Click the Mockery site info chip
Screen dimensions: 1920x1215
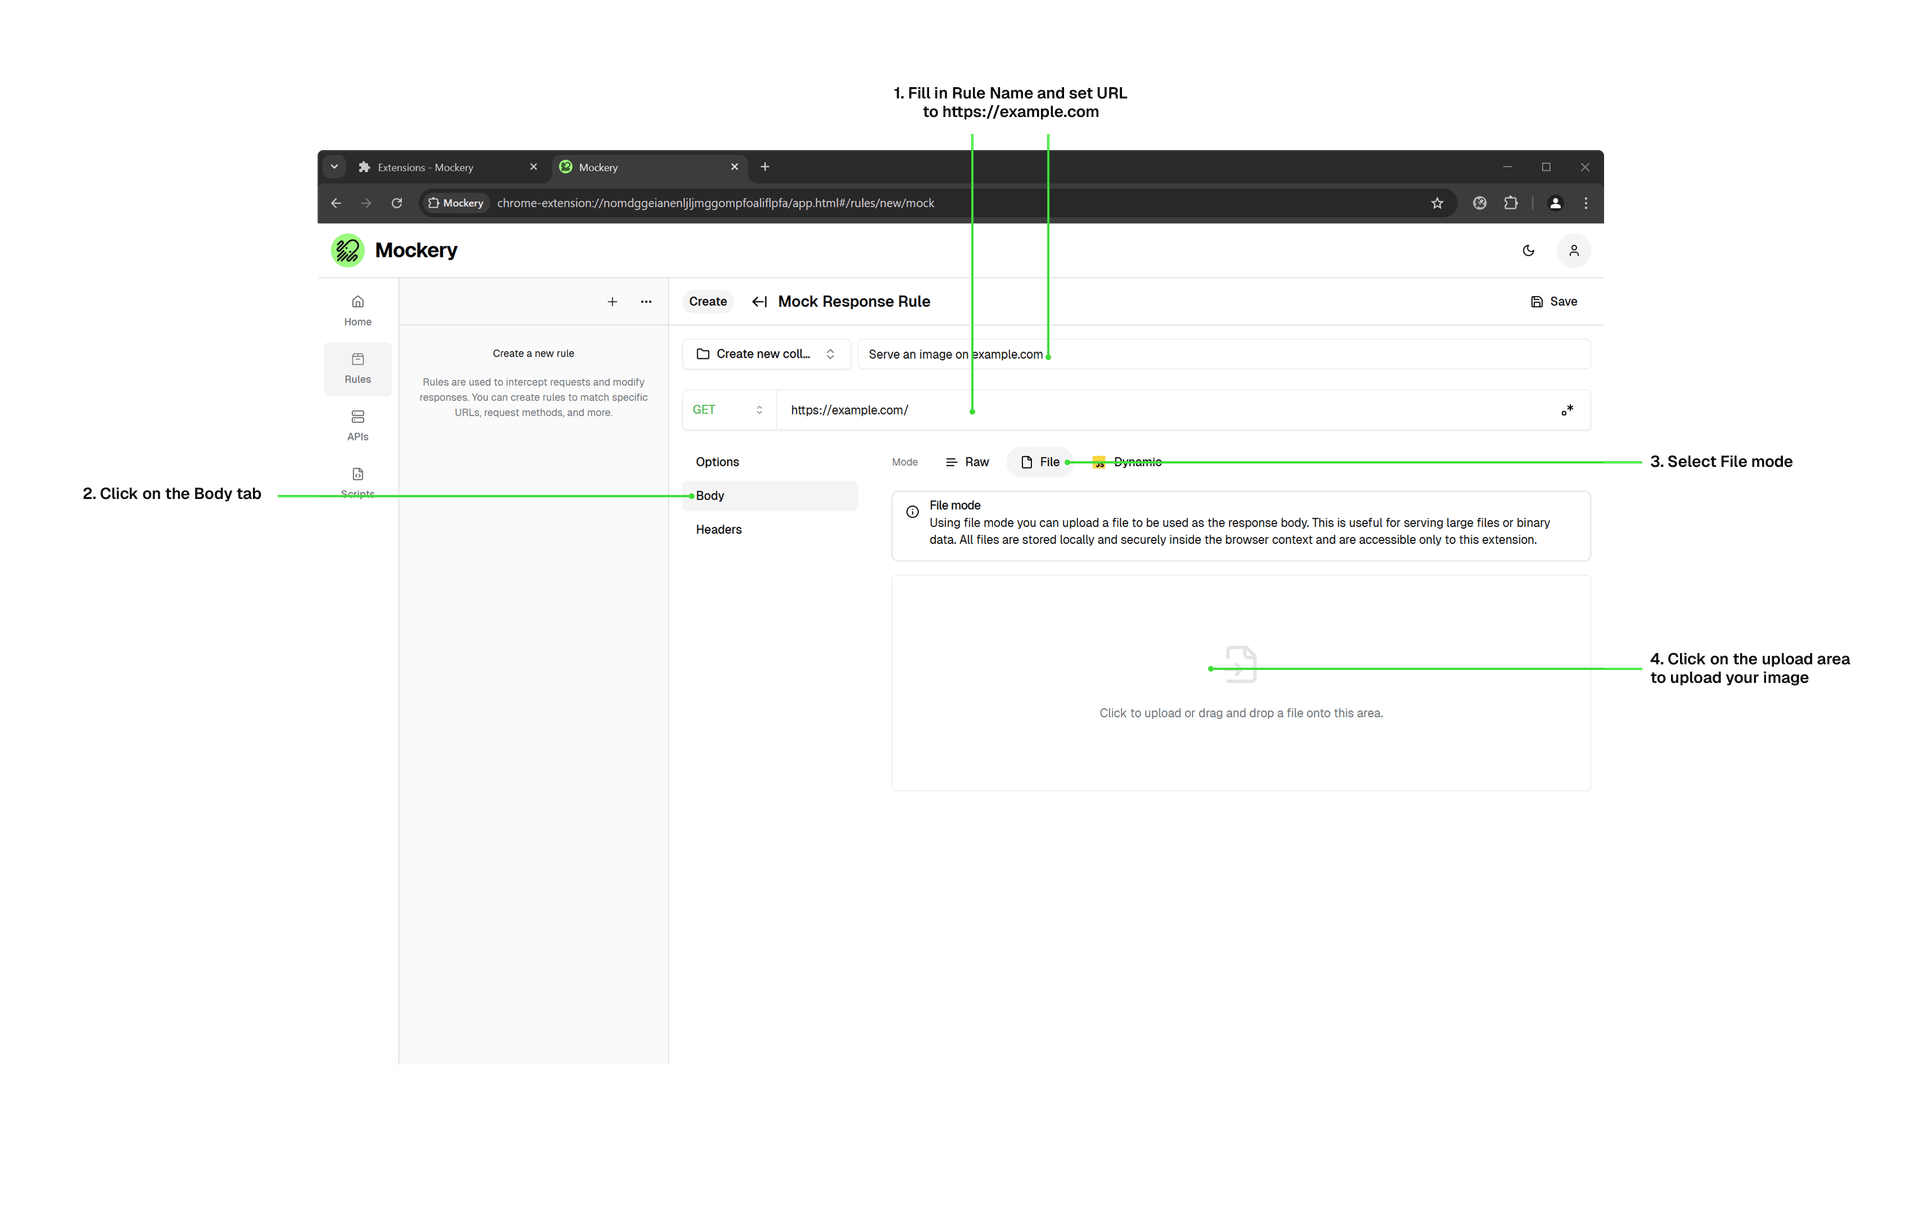click(456, 203)
